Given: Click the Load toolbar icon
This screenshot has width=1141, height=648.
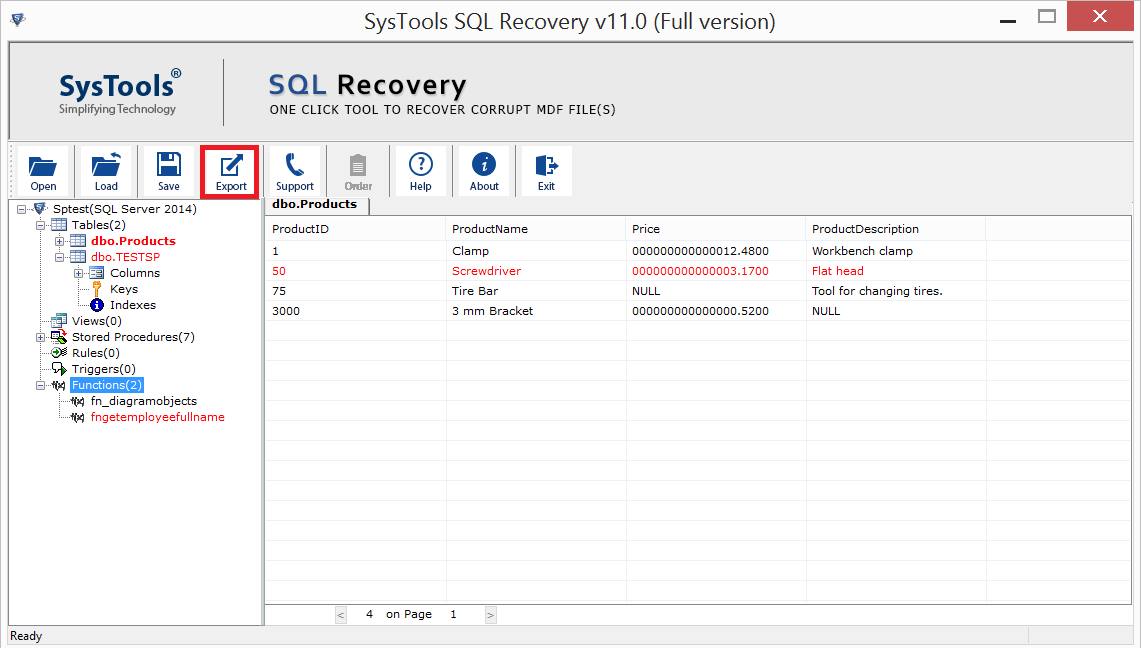Looking at the screenshot, I should 106,171.
